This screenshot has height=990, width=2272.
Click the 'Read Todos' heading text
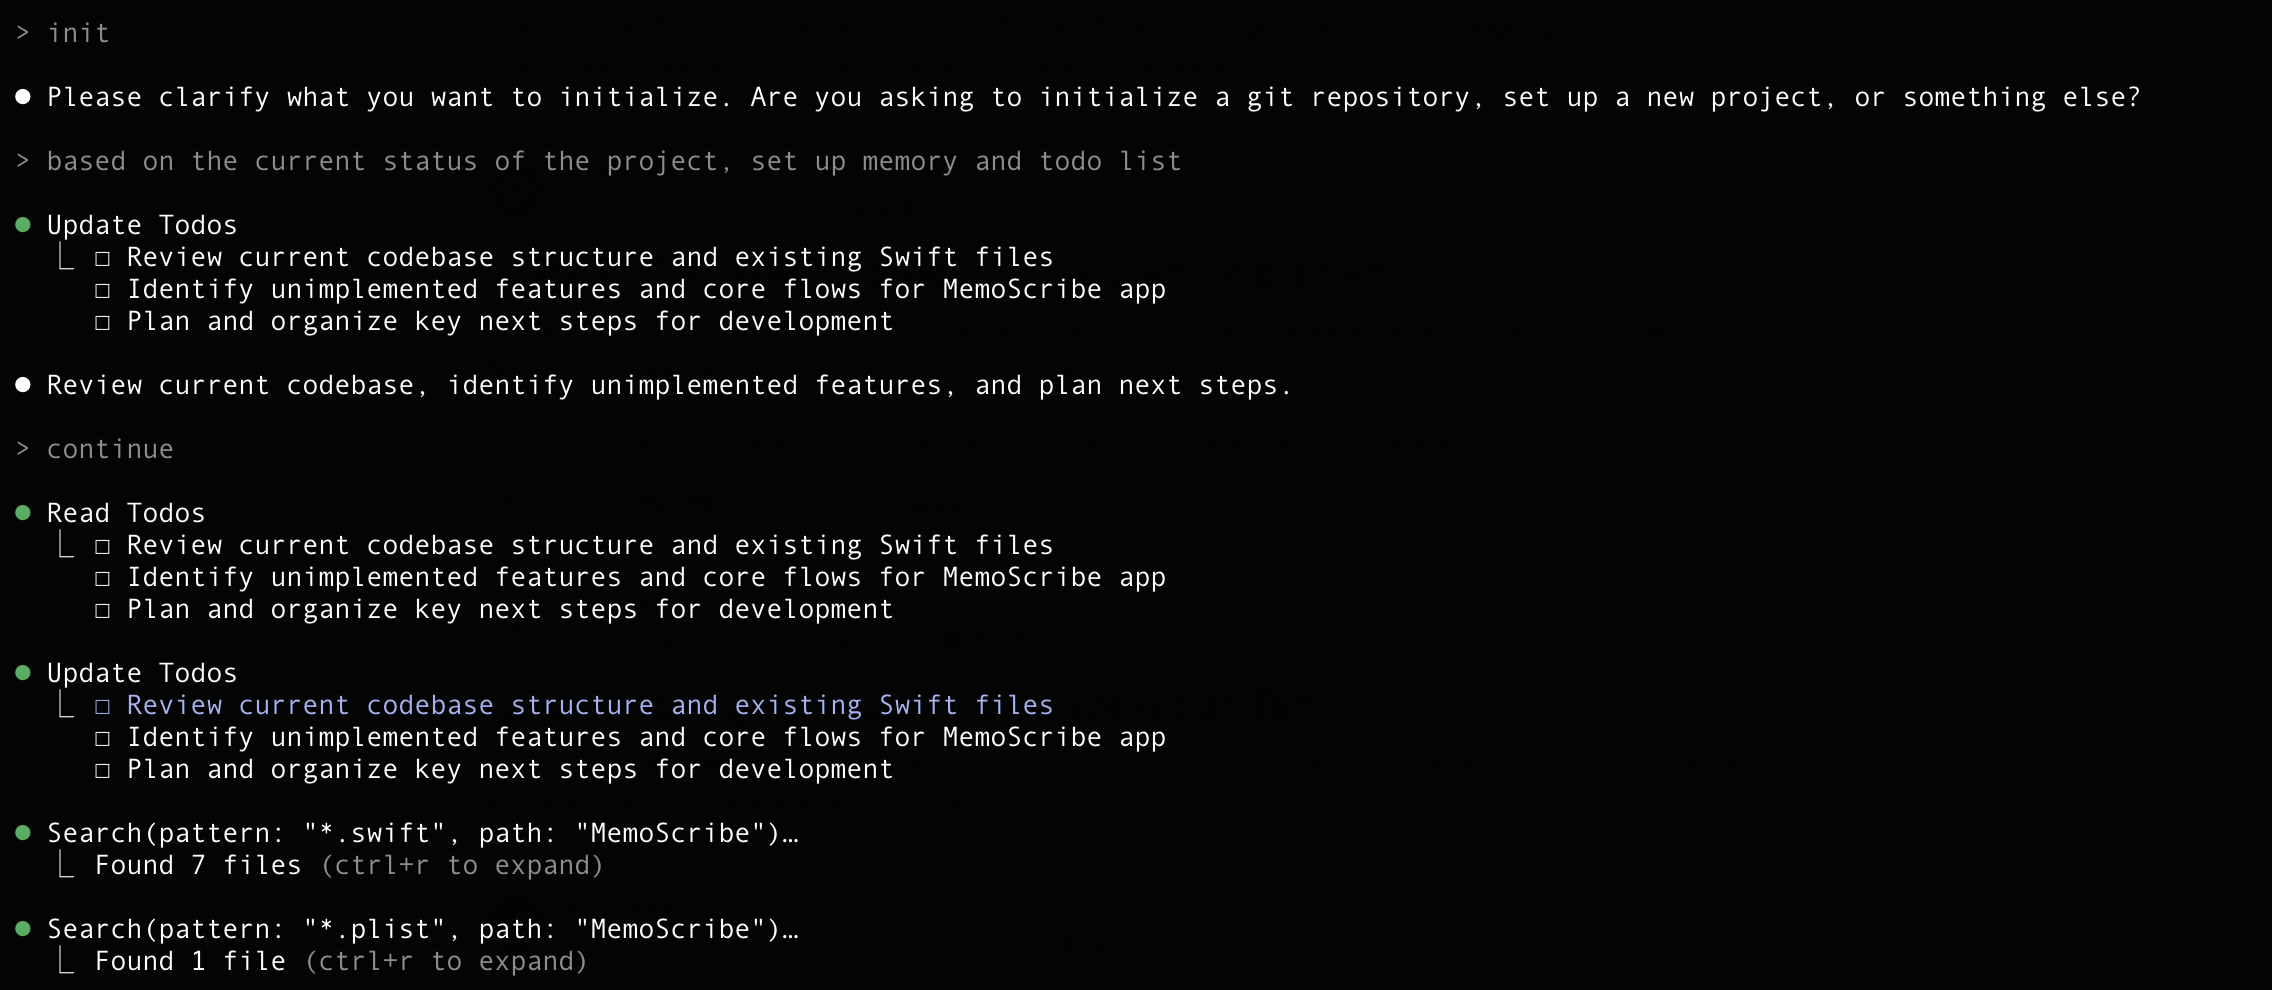[x=126, y=513]
